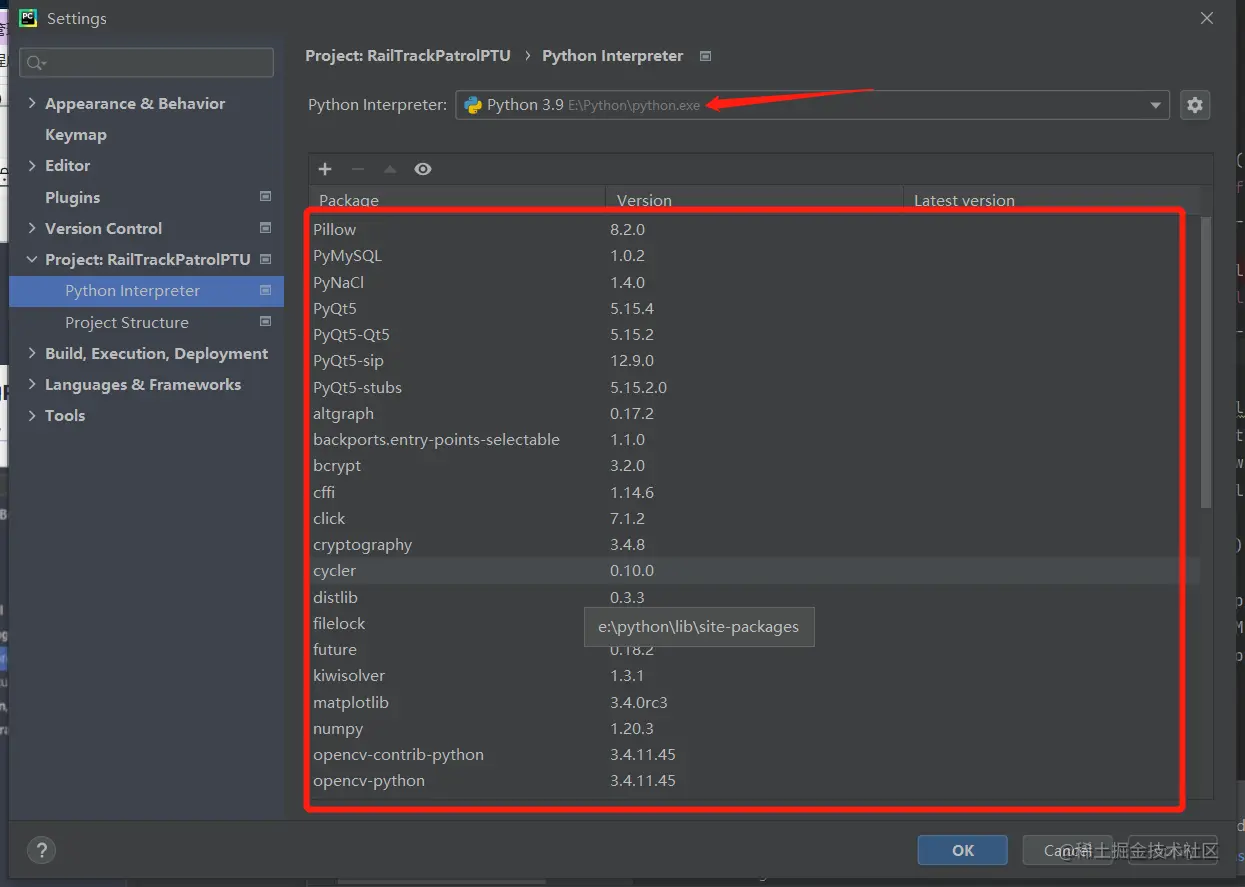Open the Python Interpreter dropdown arrow

[1156, 105]
